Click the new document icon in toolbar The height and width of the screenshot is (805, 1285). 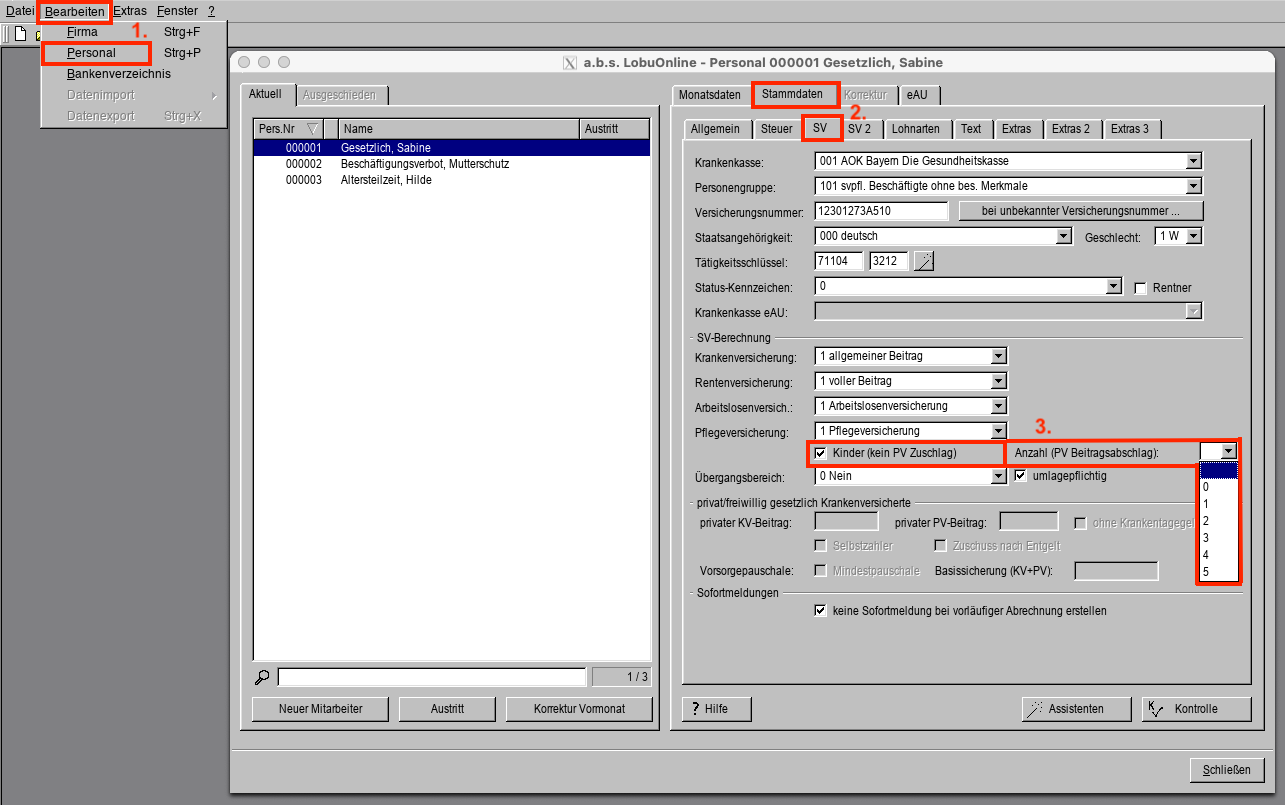[x=19, y=34]
